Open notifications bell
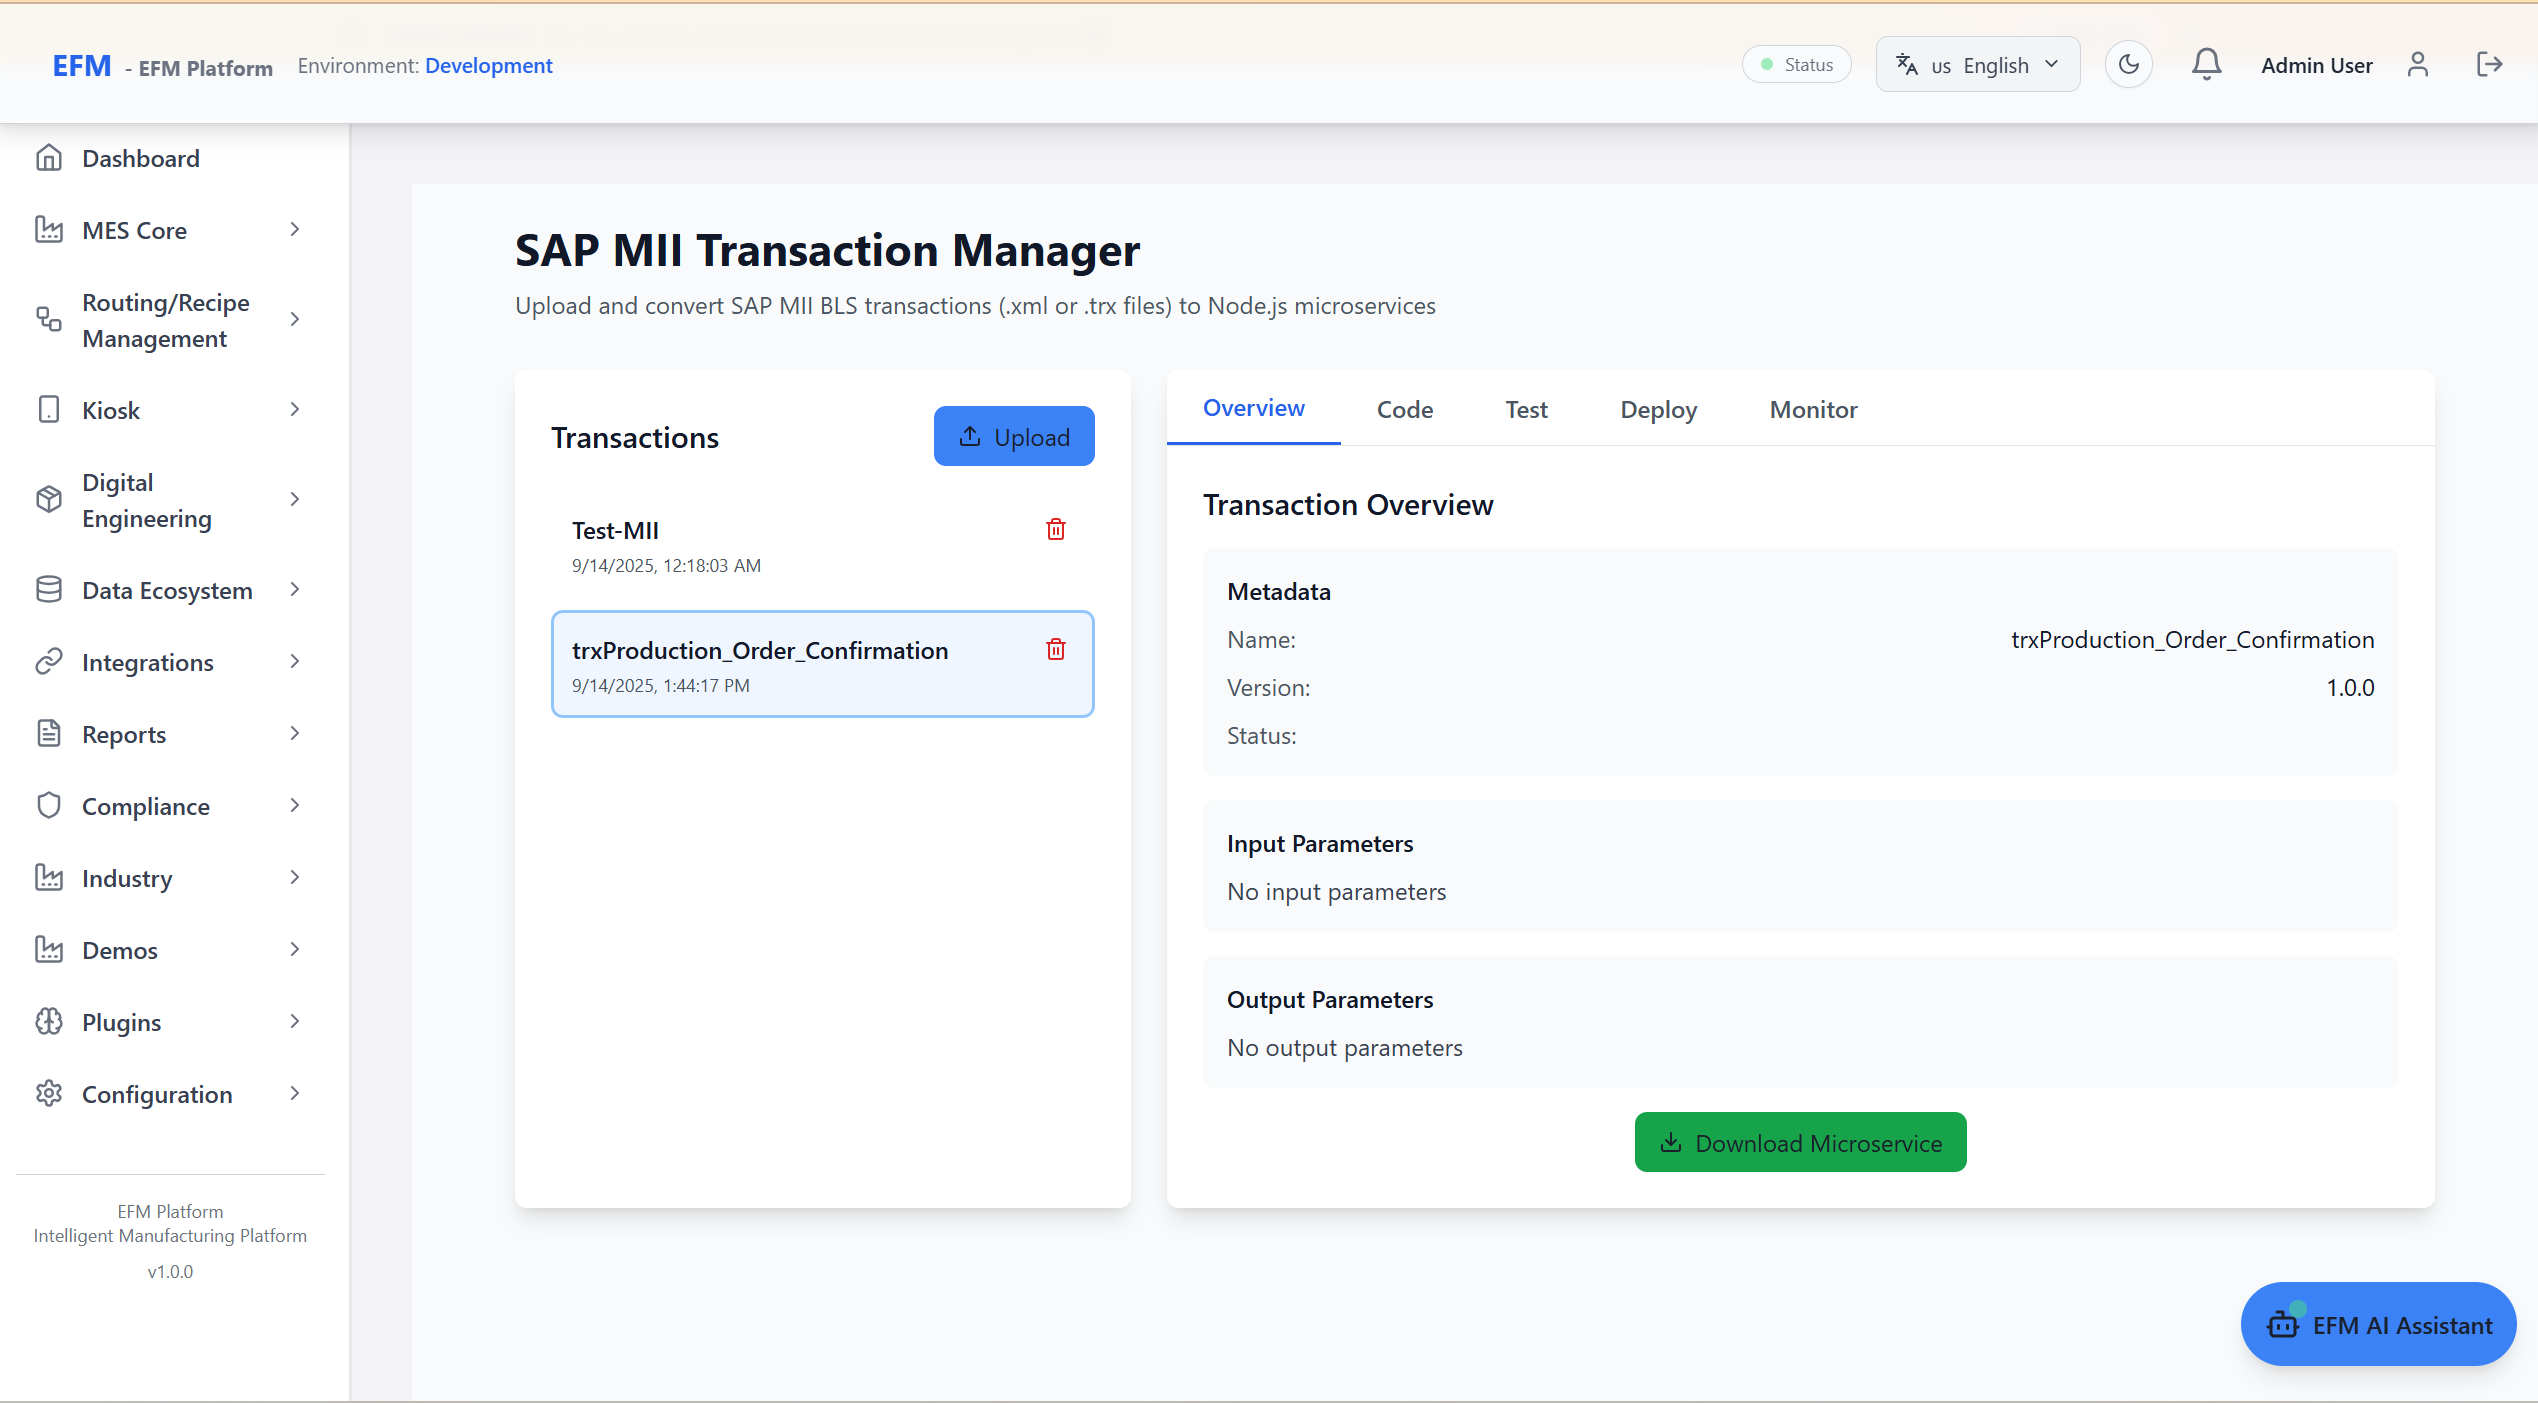 (2206, 65)
